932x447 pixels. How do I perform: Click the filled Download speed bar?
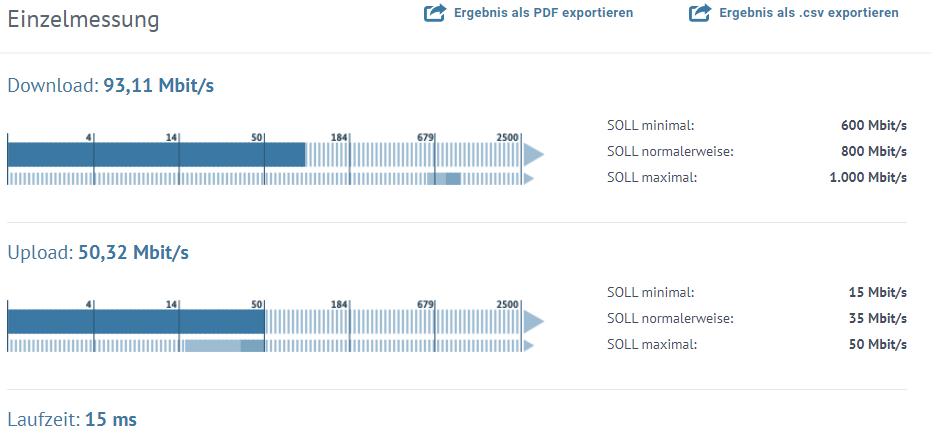coord(156,154)
